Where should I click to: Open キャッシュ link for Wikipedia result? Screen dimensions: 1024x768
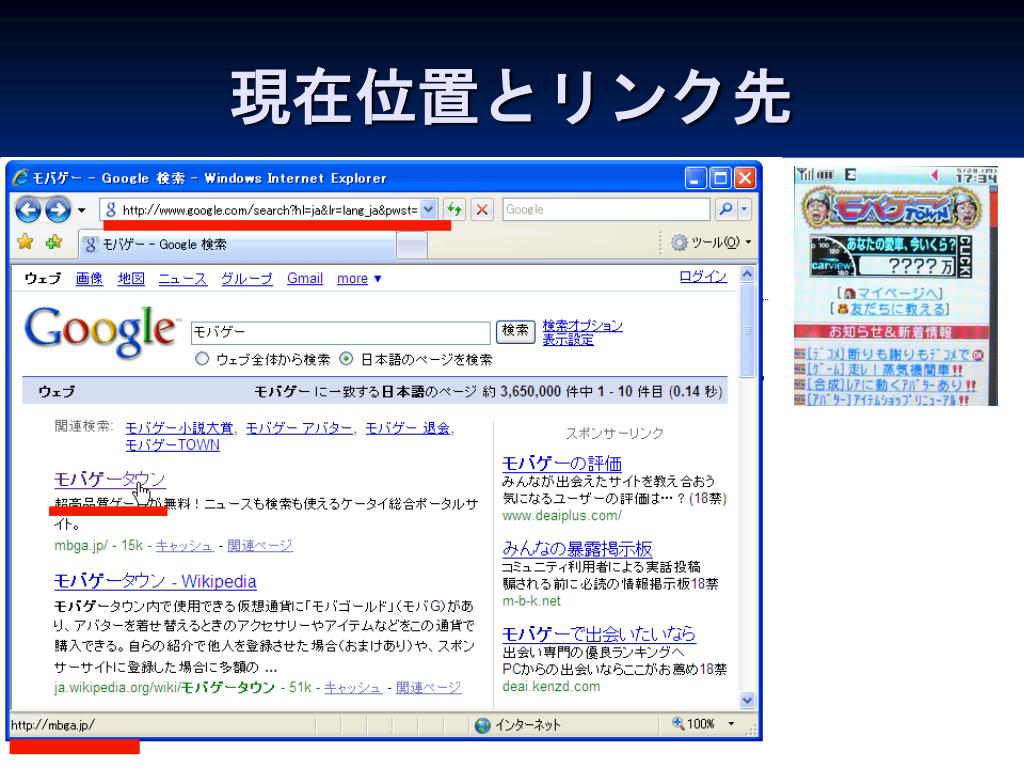pos(353,688)
